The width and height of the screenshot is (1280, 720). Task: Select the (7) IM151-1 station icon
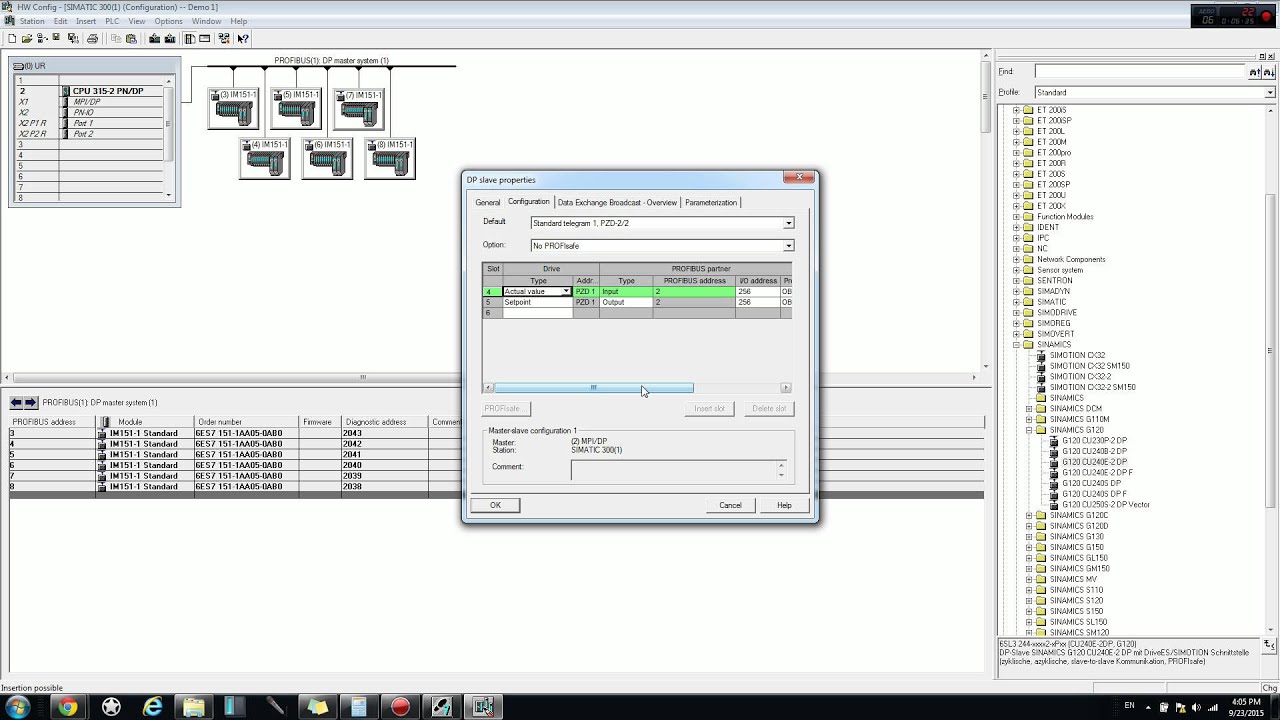pyautogui.click(x=359, y=109)
